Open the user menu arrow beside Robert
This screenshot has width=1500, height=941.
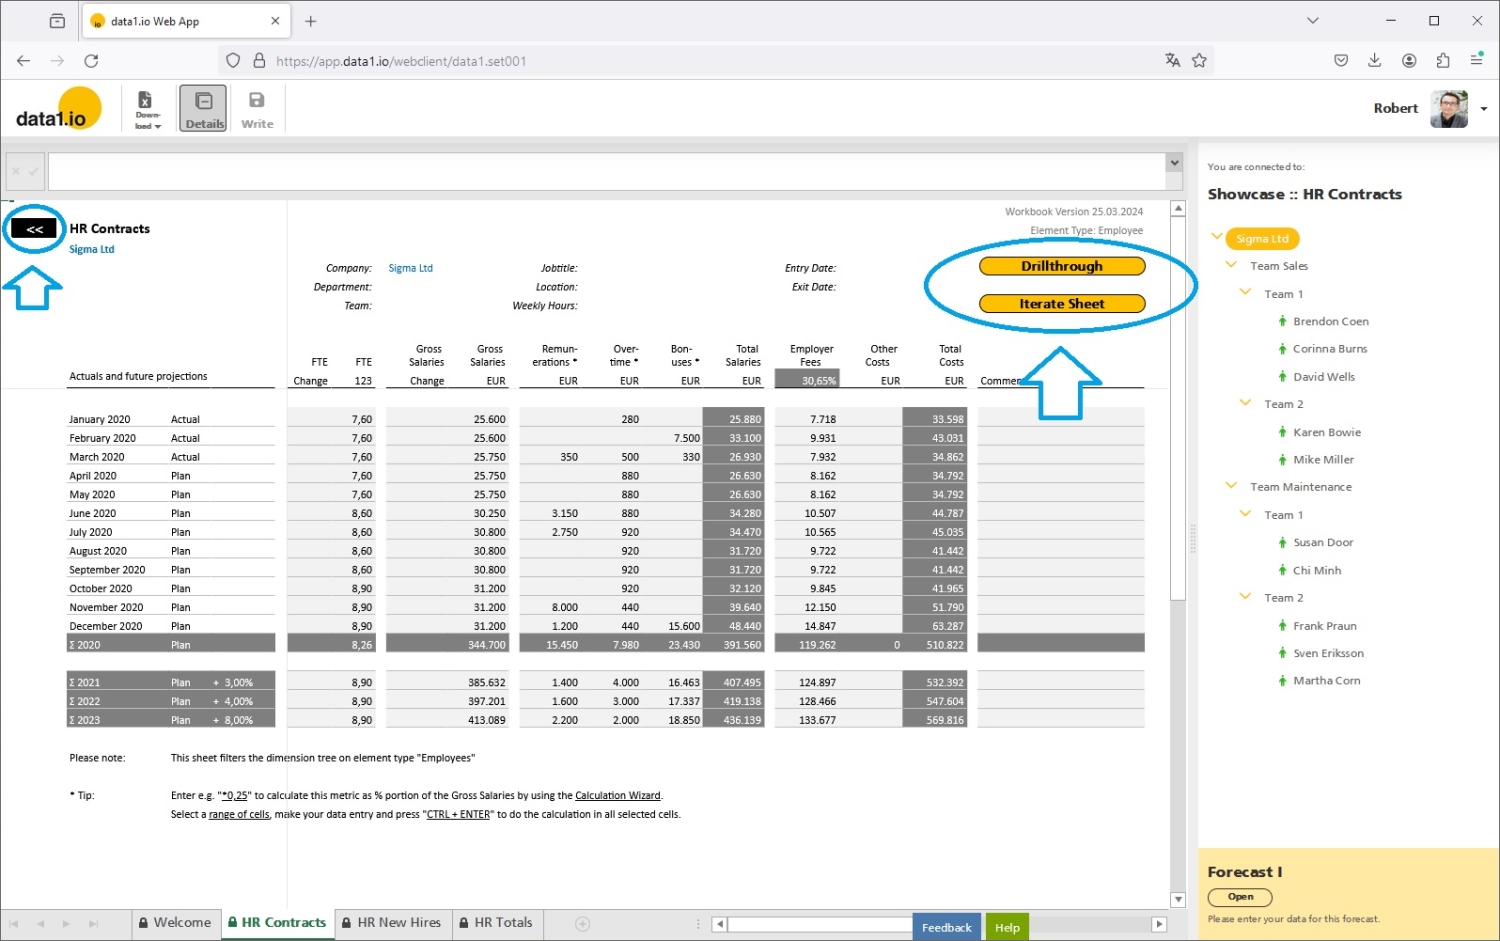point(1484,109)
